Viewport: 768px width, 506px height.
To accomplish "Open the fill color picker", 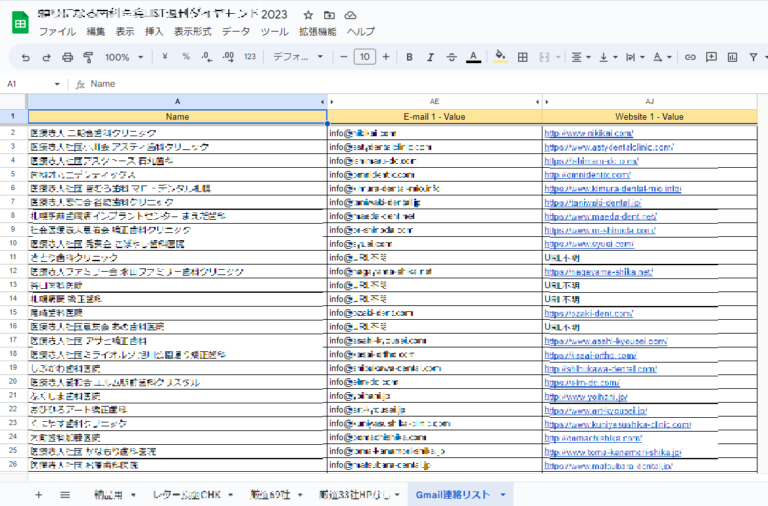I will pyautogui.click(x=501, y=57).
